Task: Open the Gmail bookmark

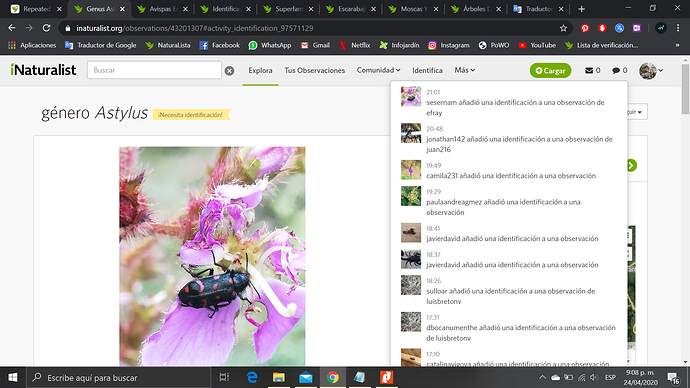Action: 315,45
